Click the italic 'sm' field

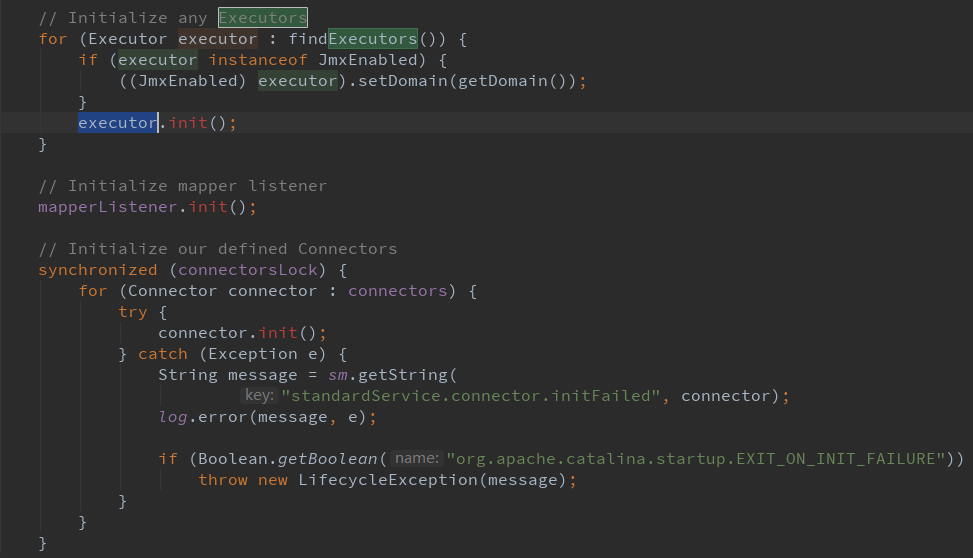coord(338,375)
